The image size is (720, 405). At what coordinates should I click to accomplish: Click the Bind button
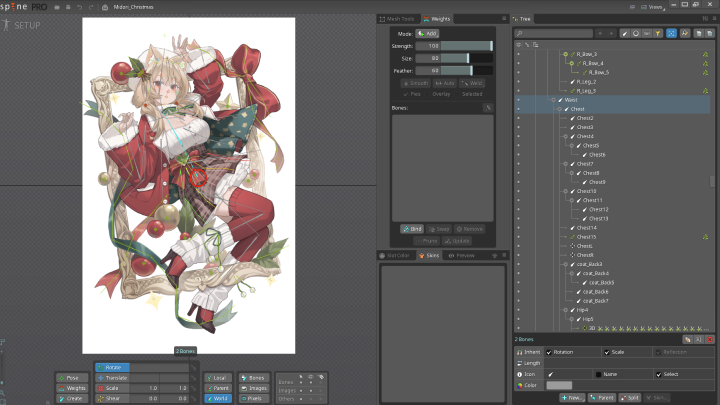(412, 229)
